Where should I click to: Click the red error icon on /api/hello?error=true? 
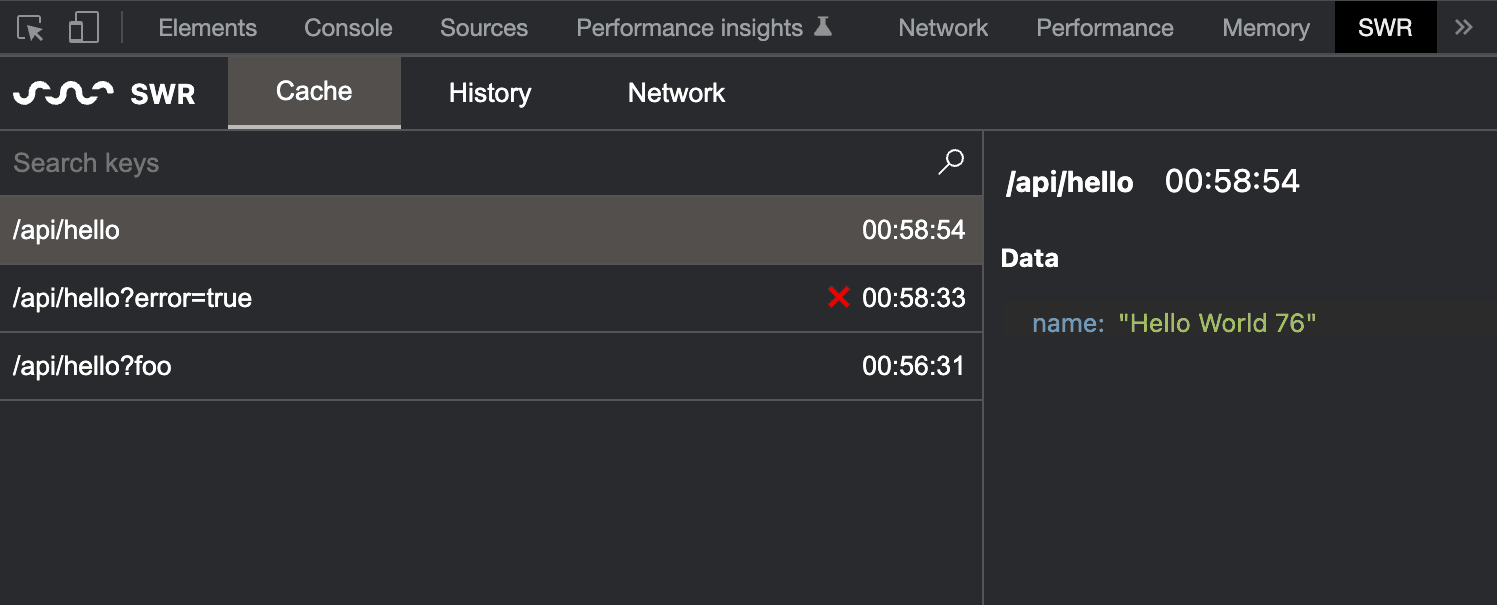pyautogui.click(x=838, y=297)
